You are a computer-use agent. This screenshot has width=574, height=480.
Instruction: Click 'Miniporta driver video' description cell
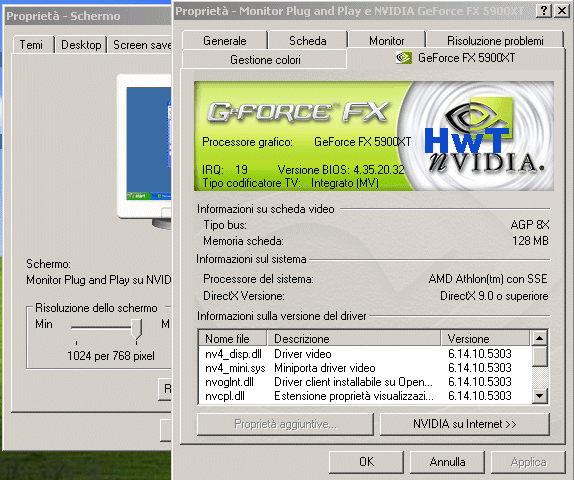point(325,368)
